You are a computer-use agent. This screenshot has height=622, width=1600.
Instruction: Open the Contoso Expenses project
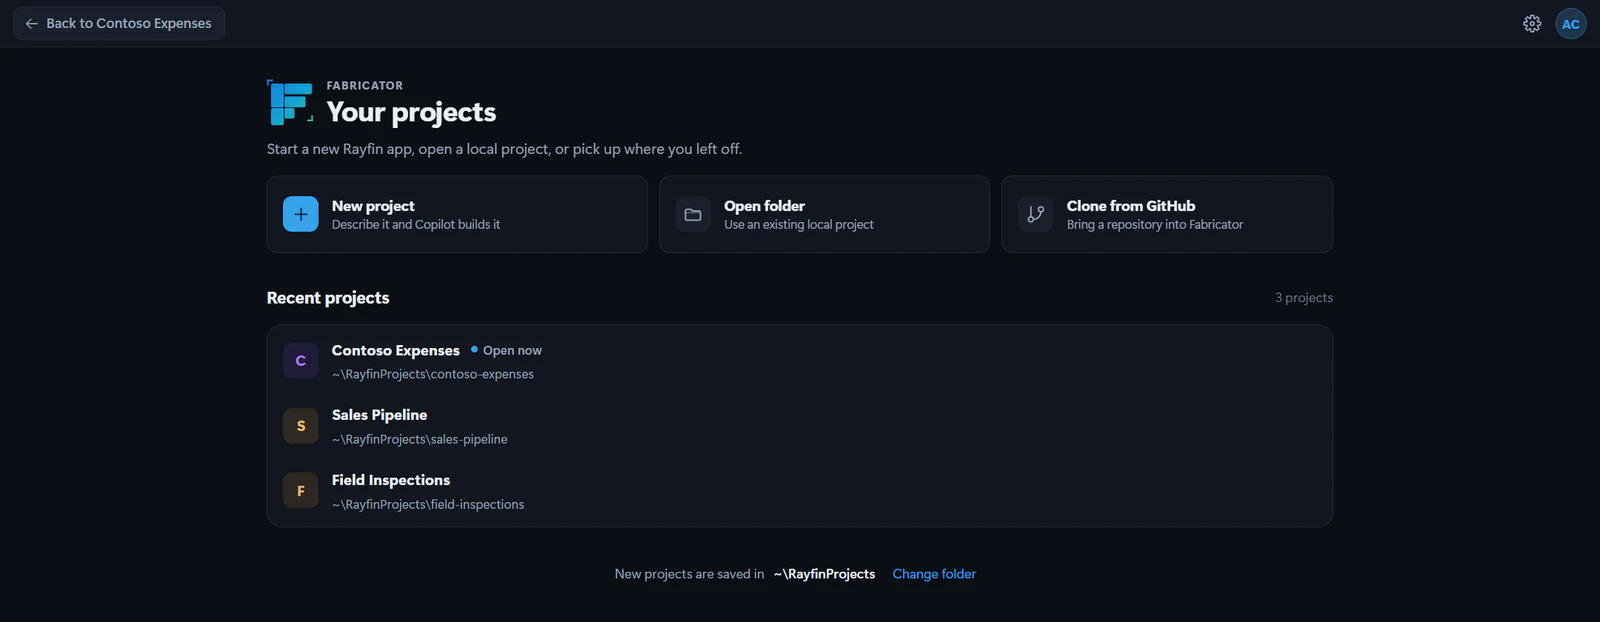coord(800,361)
